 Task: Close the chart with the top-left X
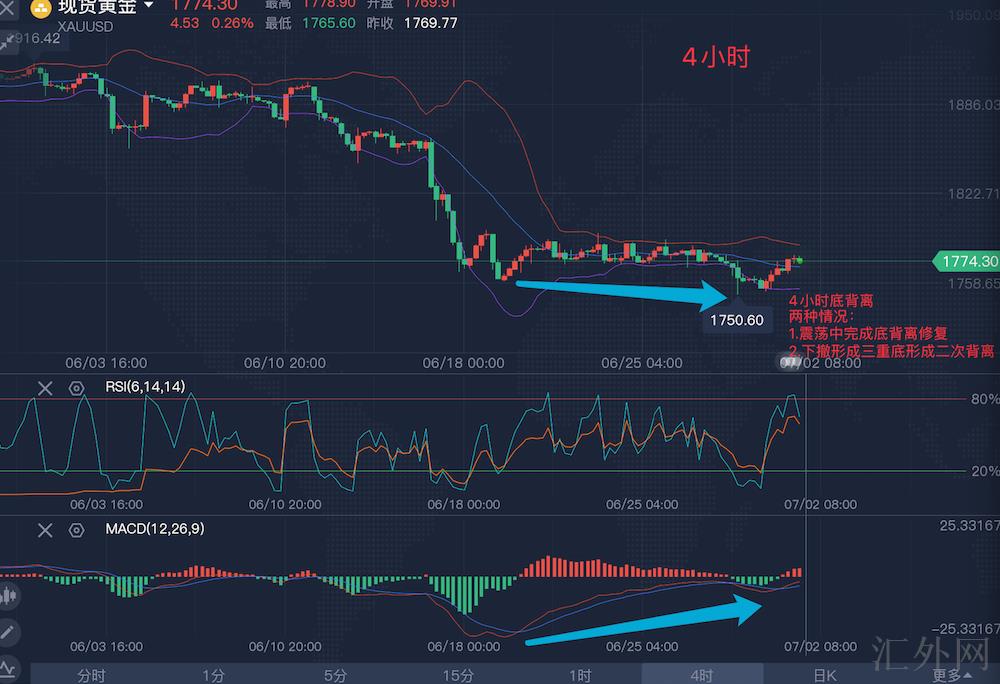point(6,8)
